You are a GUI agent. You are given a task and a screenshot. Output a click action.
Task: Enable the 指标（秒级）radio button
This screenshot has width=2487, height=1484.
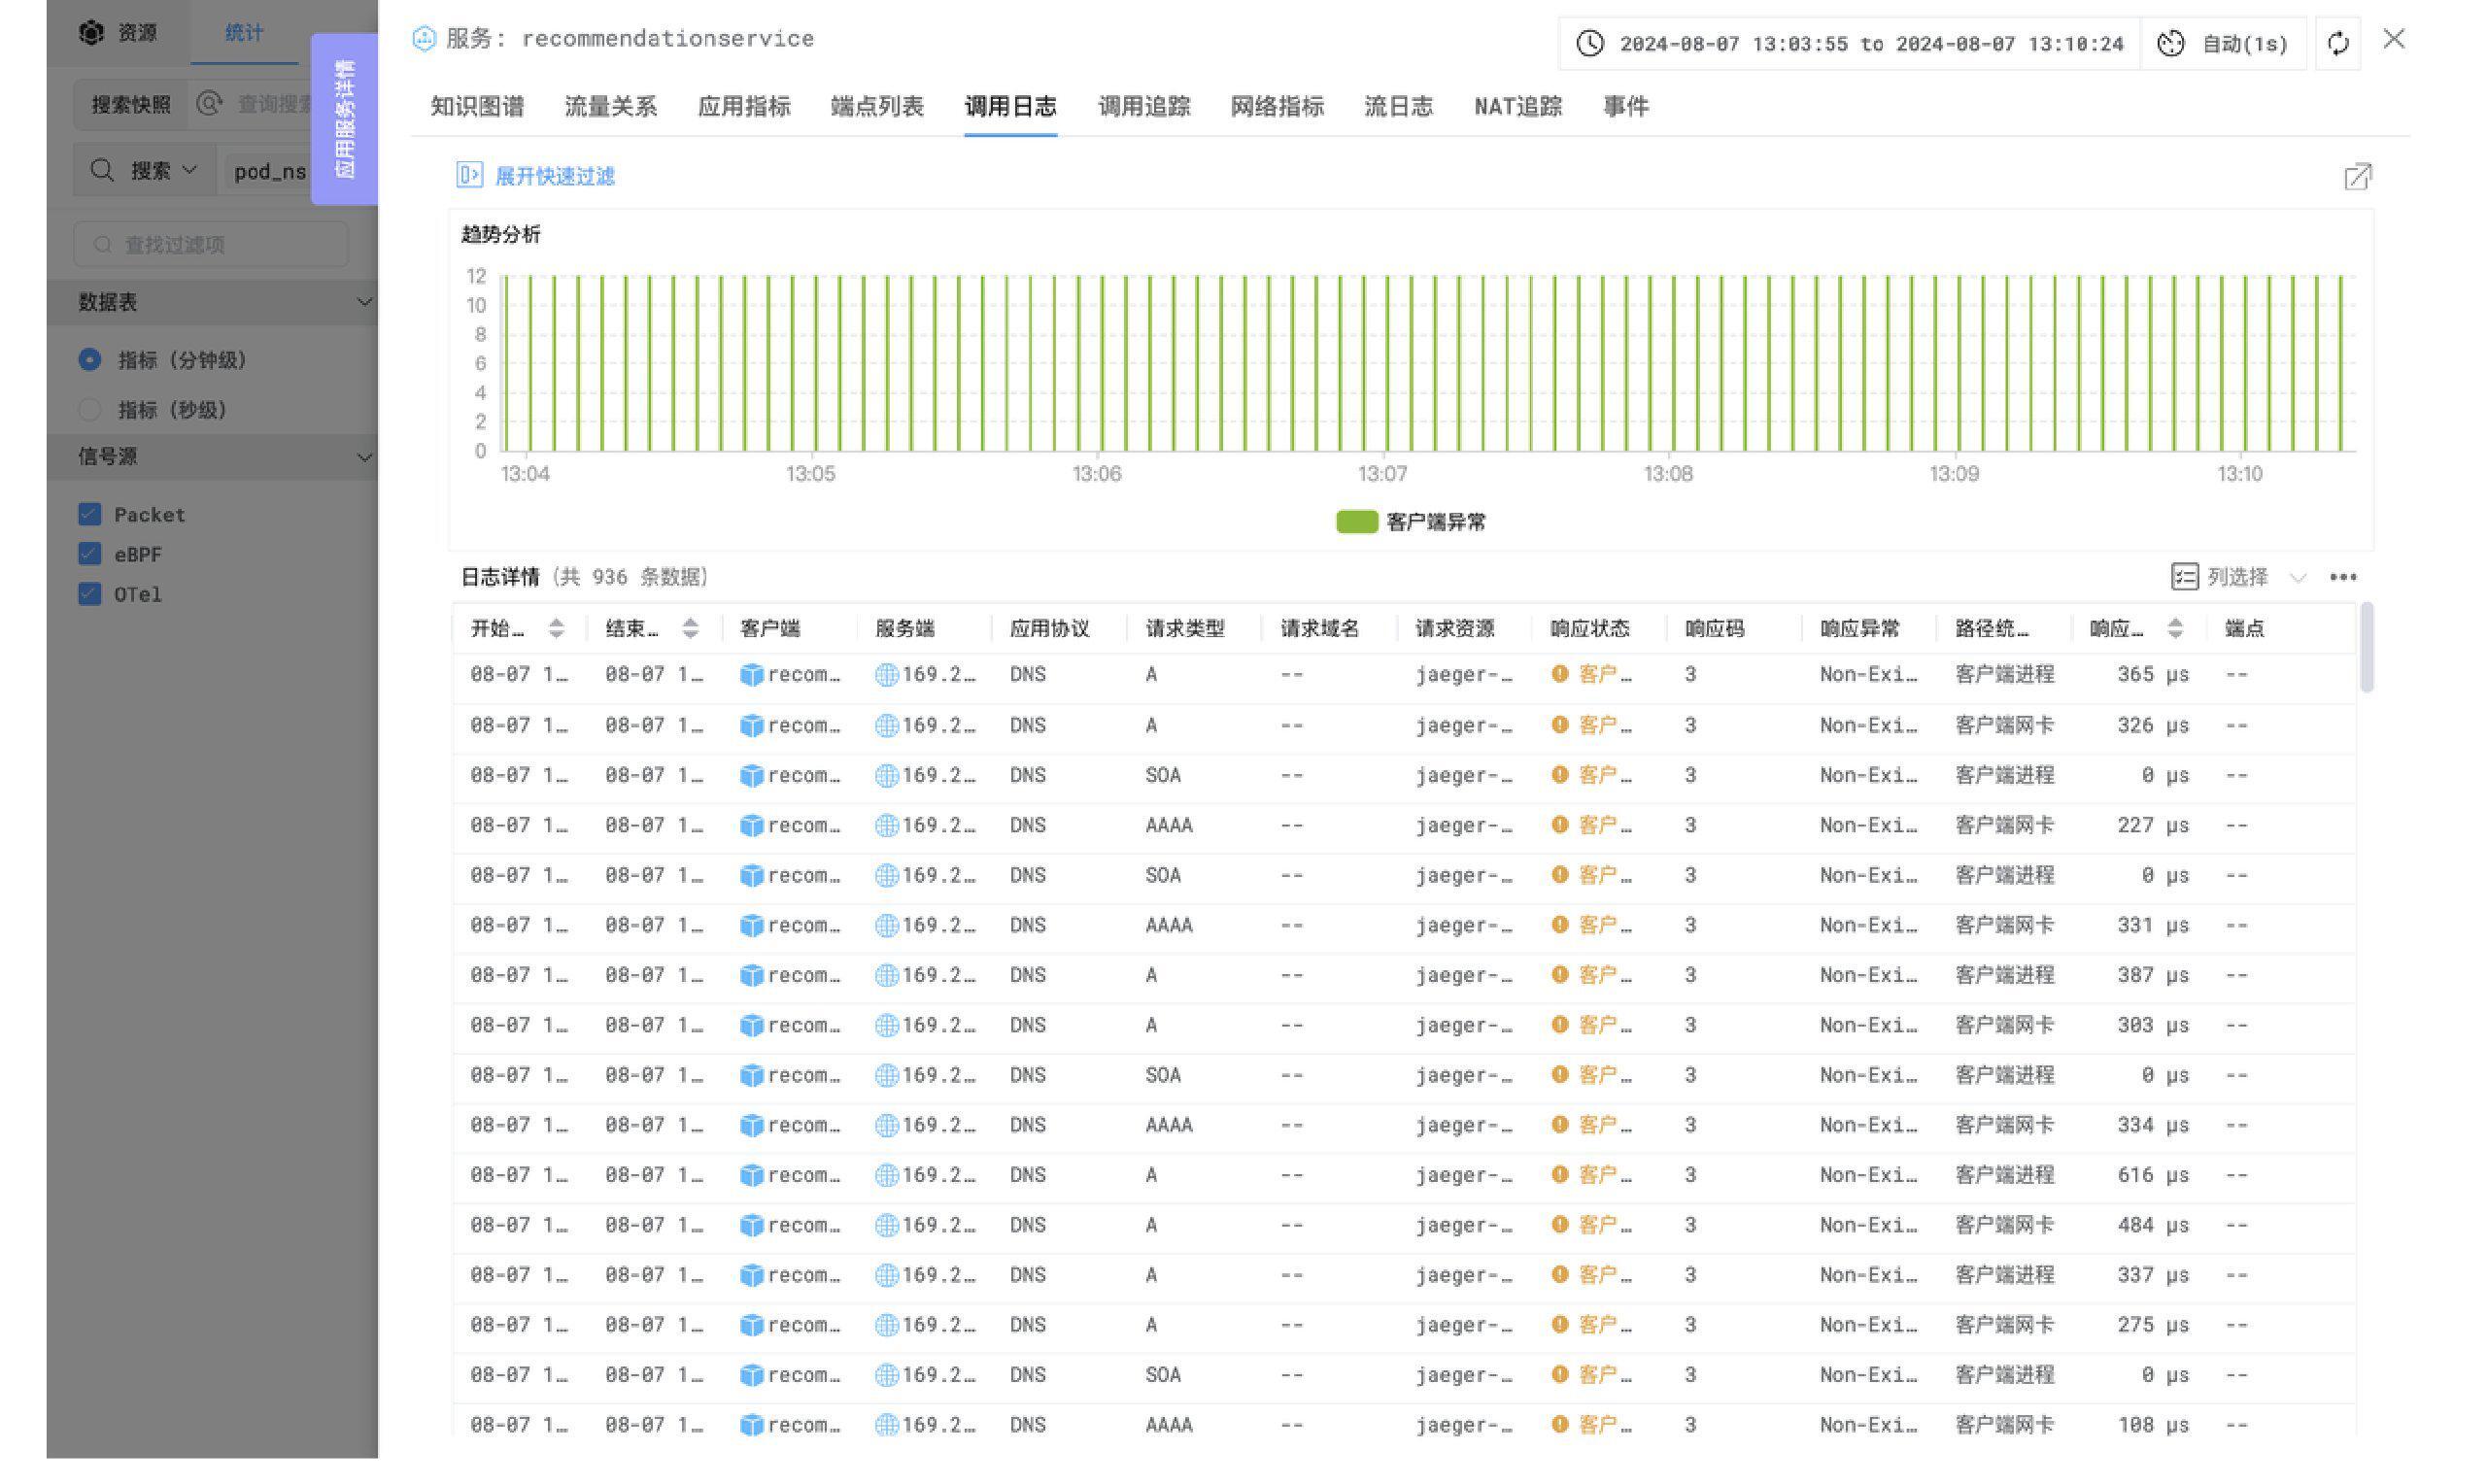[91, 410]
